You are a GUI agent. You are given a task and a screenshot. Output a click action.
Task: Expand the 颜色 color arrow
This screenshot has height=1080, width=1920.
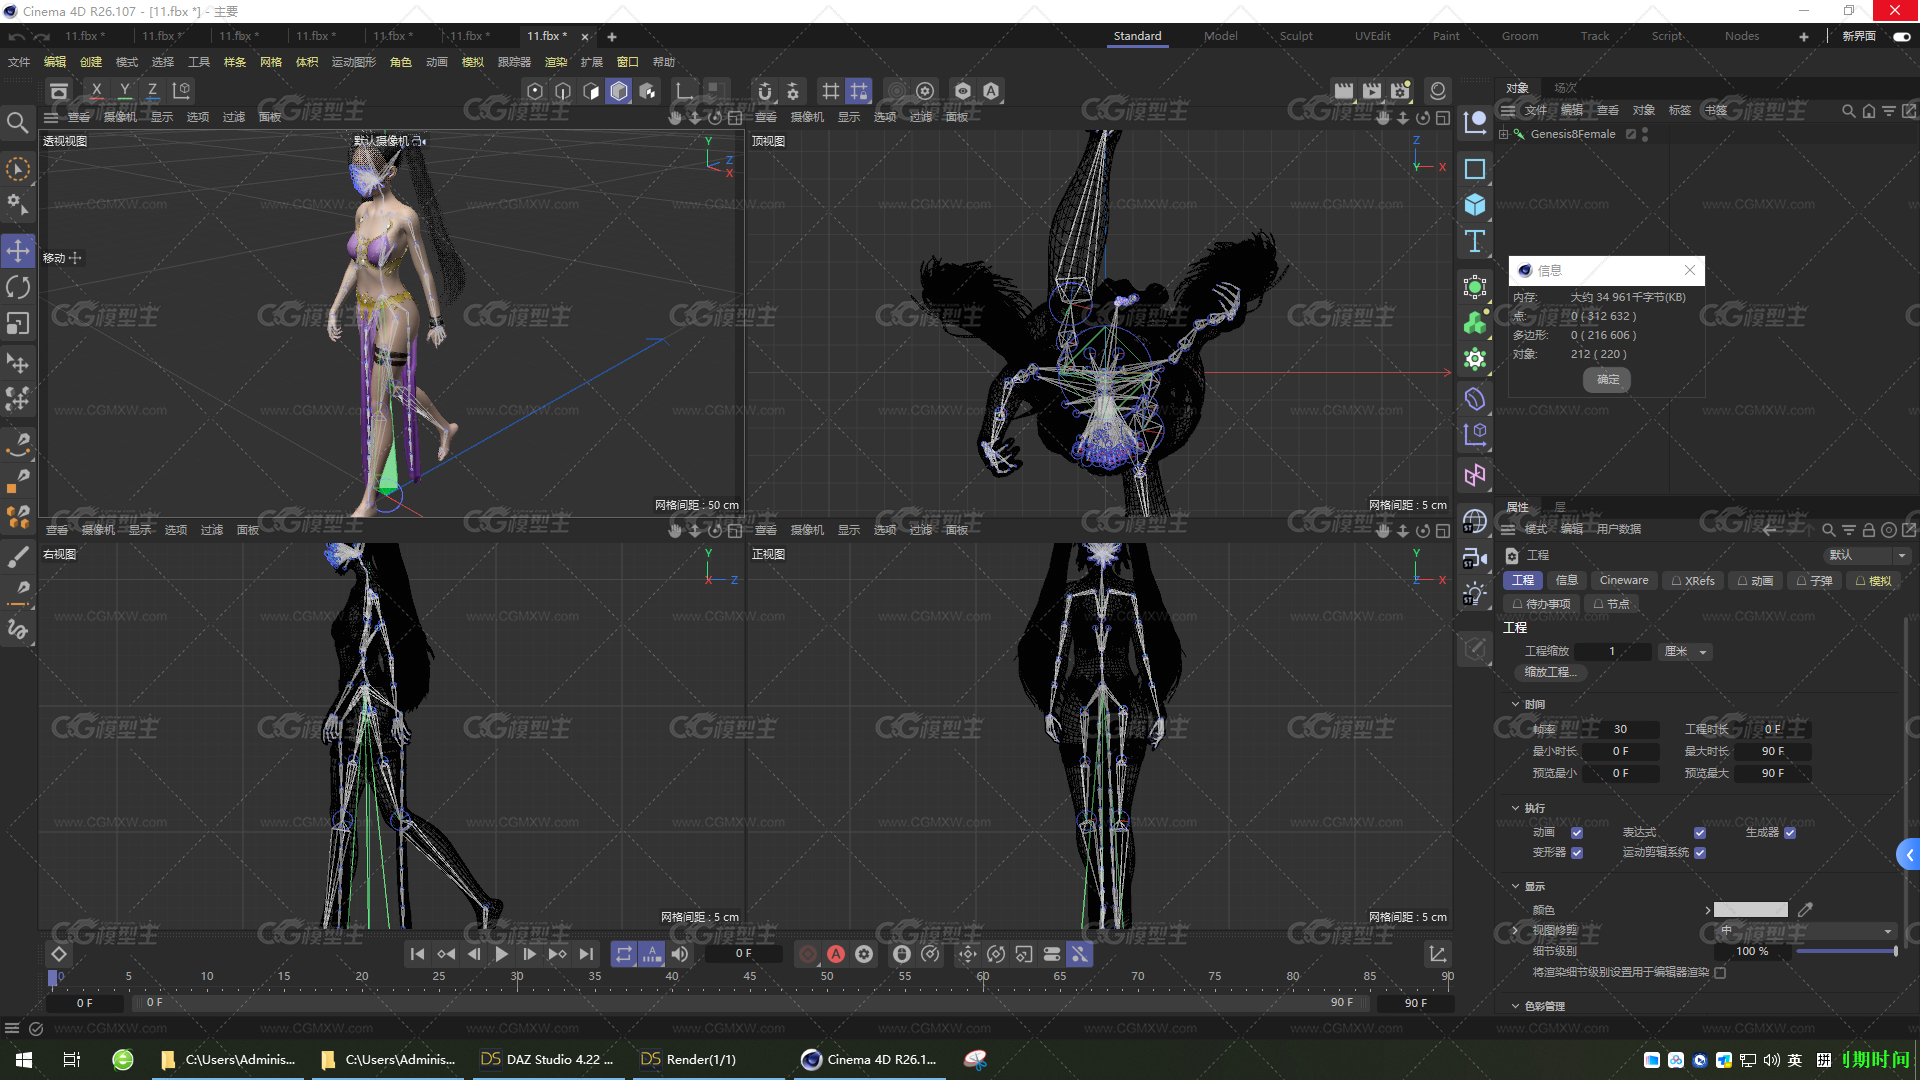click(x=1707, y=910)
